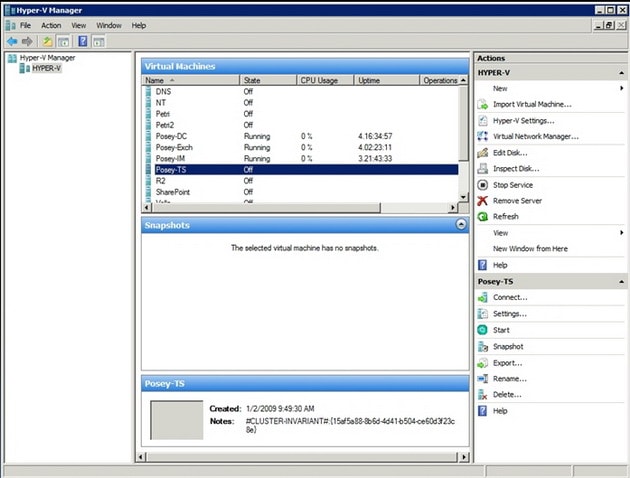Viewport: 630px width, 478px height.
Task: Select the Posey-IM virtual machine row
Action: (x=301, y=159)
